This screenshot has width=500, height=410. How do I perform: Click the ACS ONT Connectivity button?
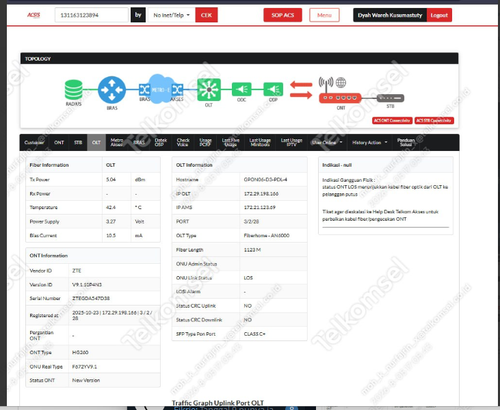(x=392, y=120)
